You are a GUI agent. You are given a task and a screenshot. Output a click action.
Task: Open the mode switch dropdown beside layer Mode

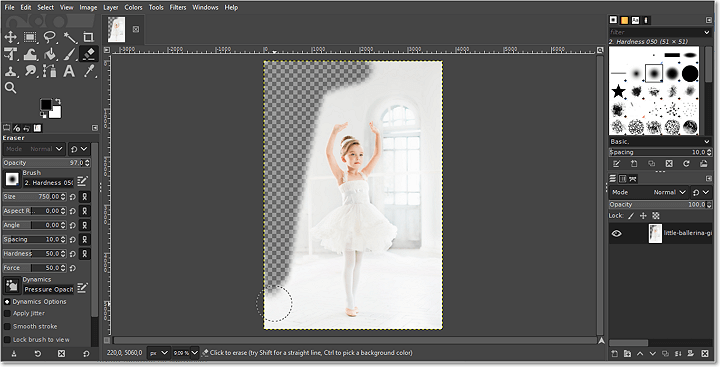click(x=701, y=192)
